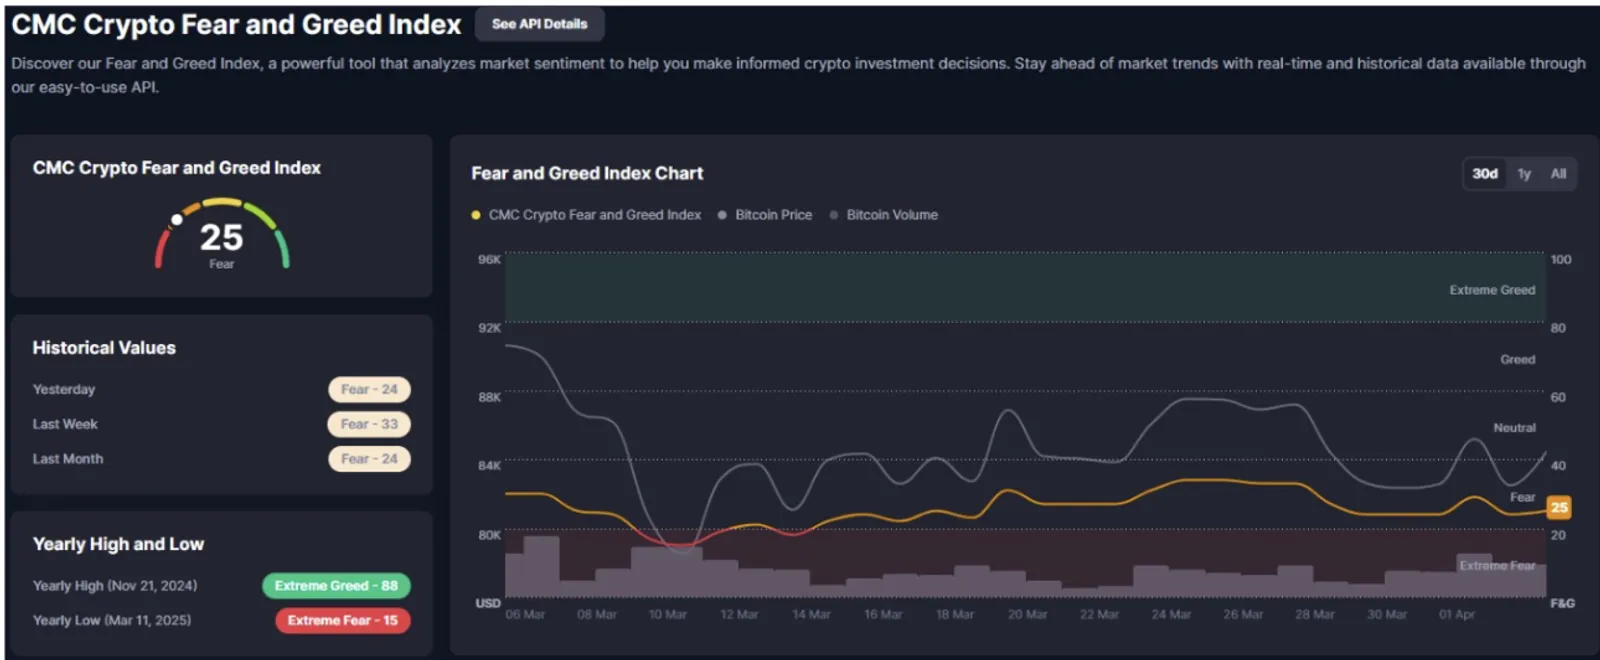Click the orange 25 current value marker
This screenshot has height=660, width=1600.
[1559, 507]
